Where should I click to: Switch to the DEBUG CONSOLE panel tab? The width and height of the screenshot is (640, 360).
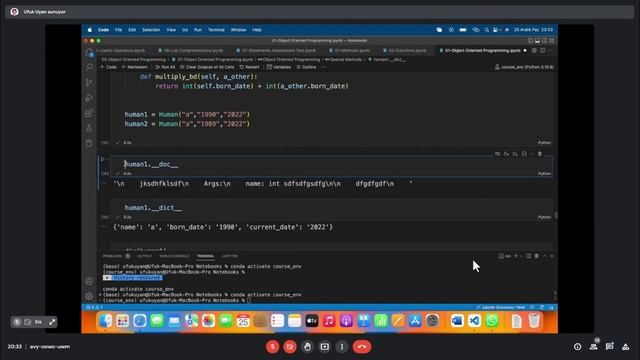[x=174, y=256]
